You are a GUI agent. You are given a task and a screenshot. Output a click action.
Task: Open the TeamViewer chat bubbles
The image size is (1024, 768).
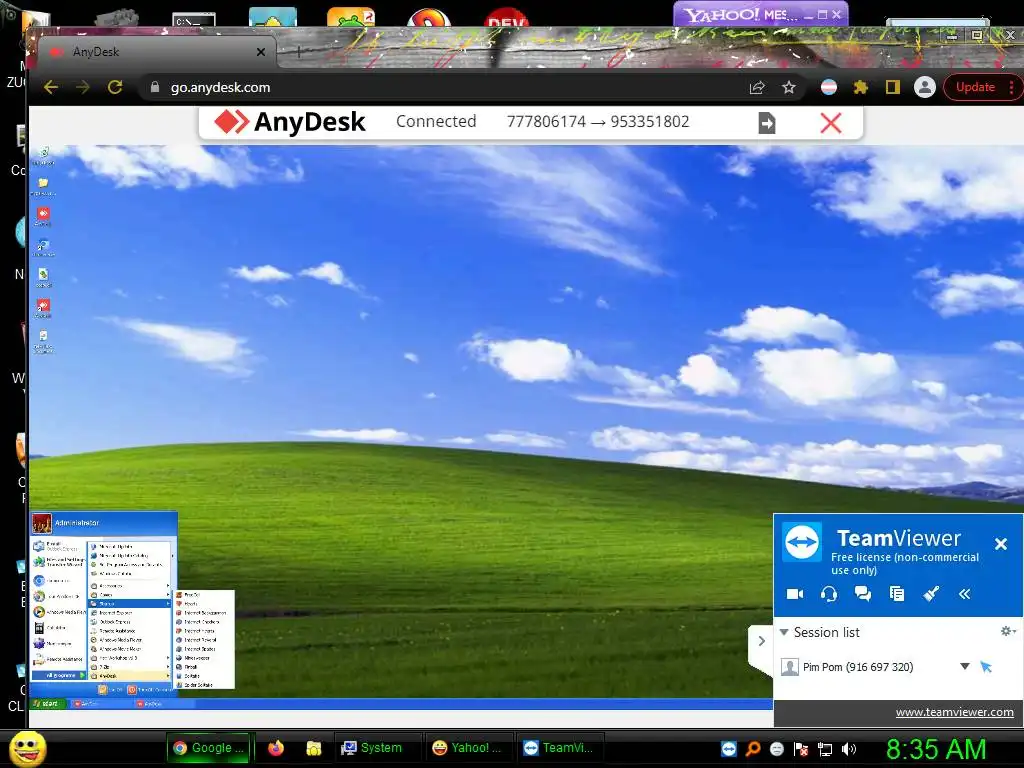tap(863, 594)
